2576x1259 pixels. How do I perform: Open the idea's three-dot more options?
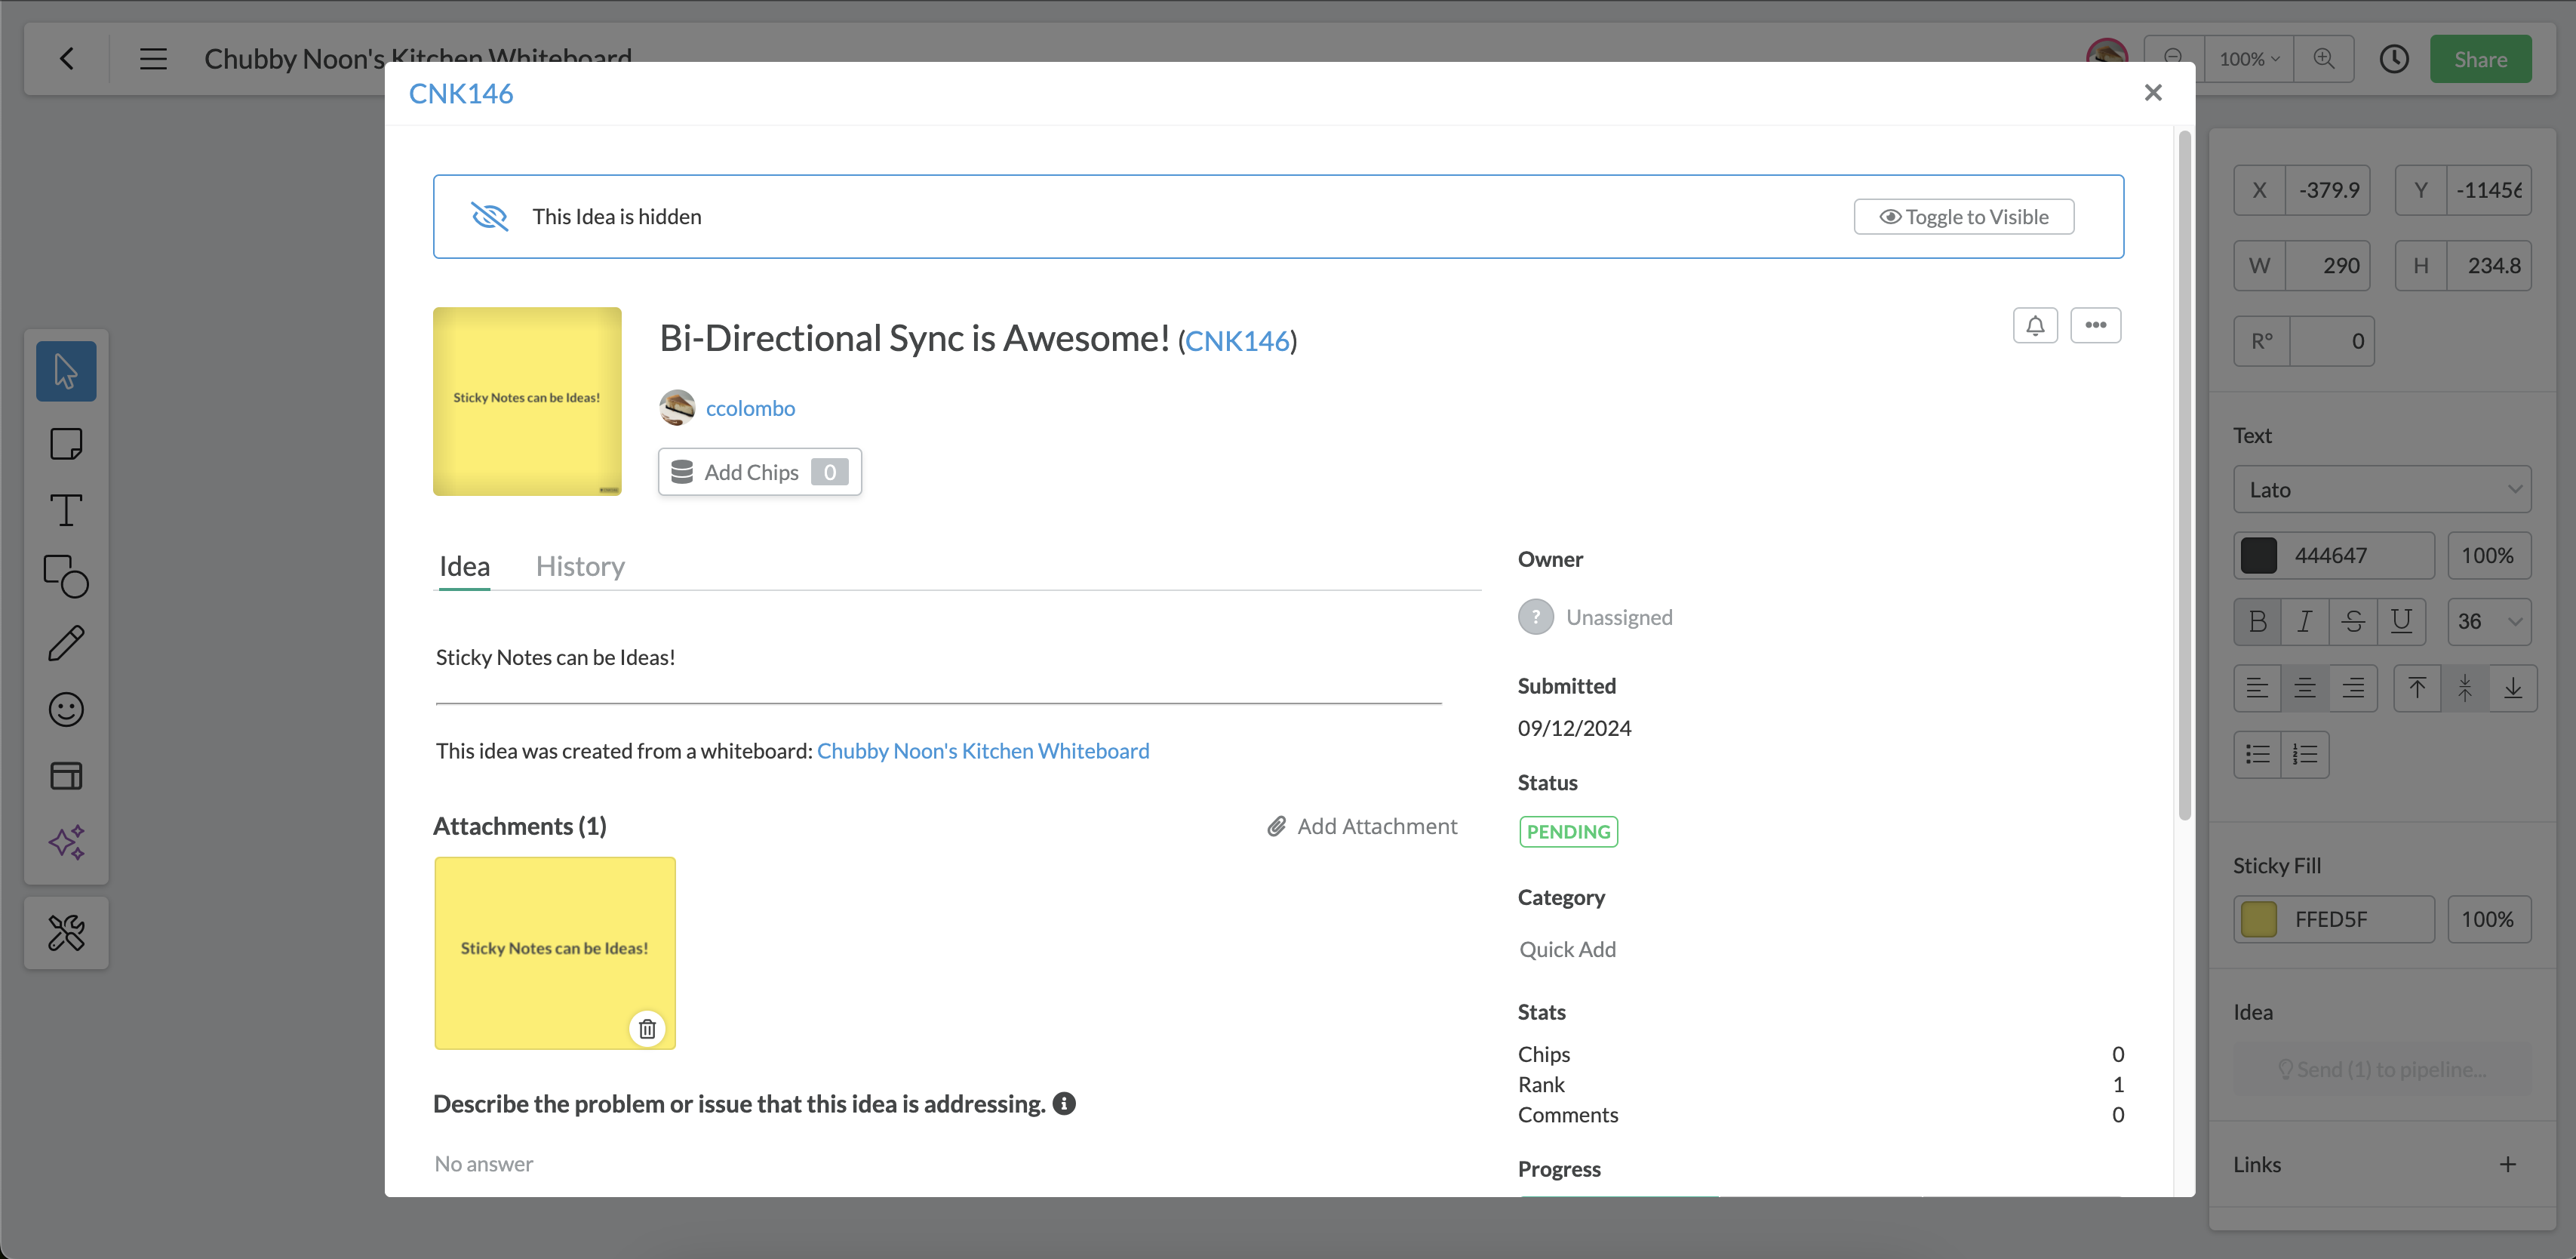pyautogui.click(x=2095, y=325)
